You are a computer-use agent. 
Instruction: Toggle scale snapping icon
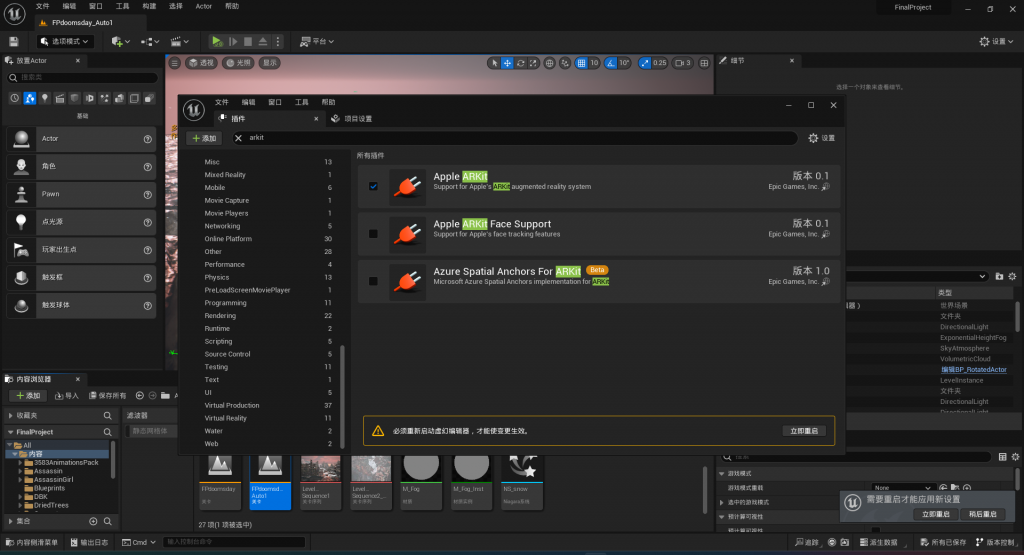pyautogui.click(x=645, y=63)
